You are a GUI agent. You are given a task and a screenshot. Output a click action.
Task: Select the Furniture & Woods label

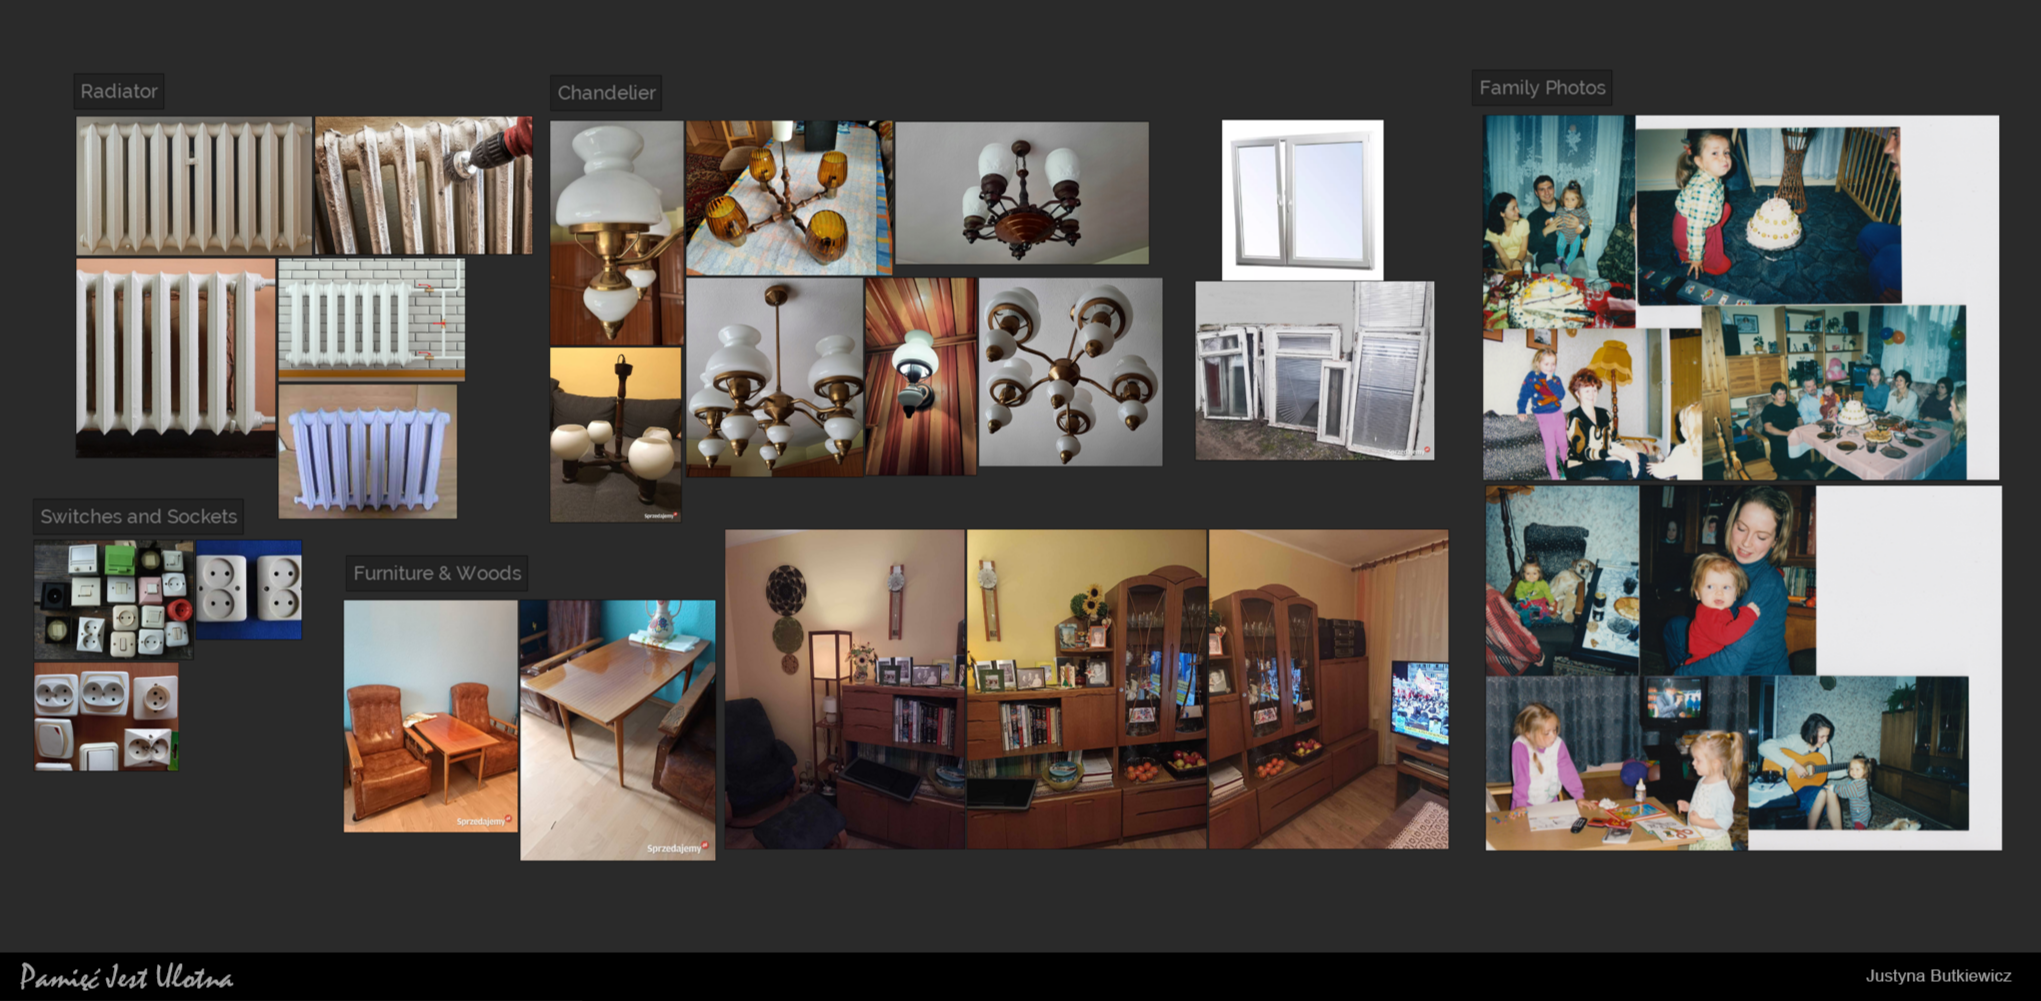[x=436, y=573]
